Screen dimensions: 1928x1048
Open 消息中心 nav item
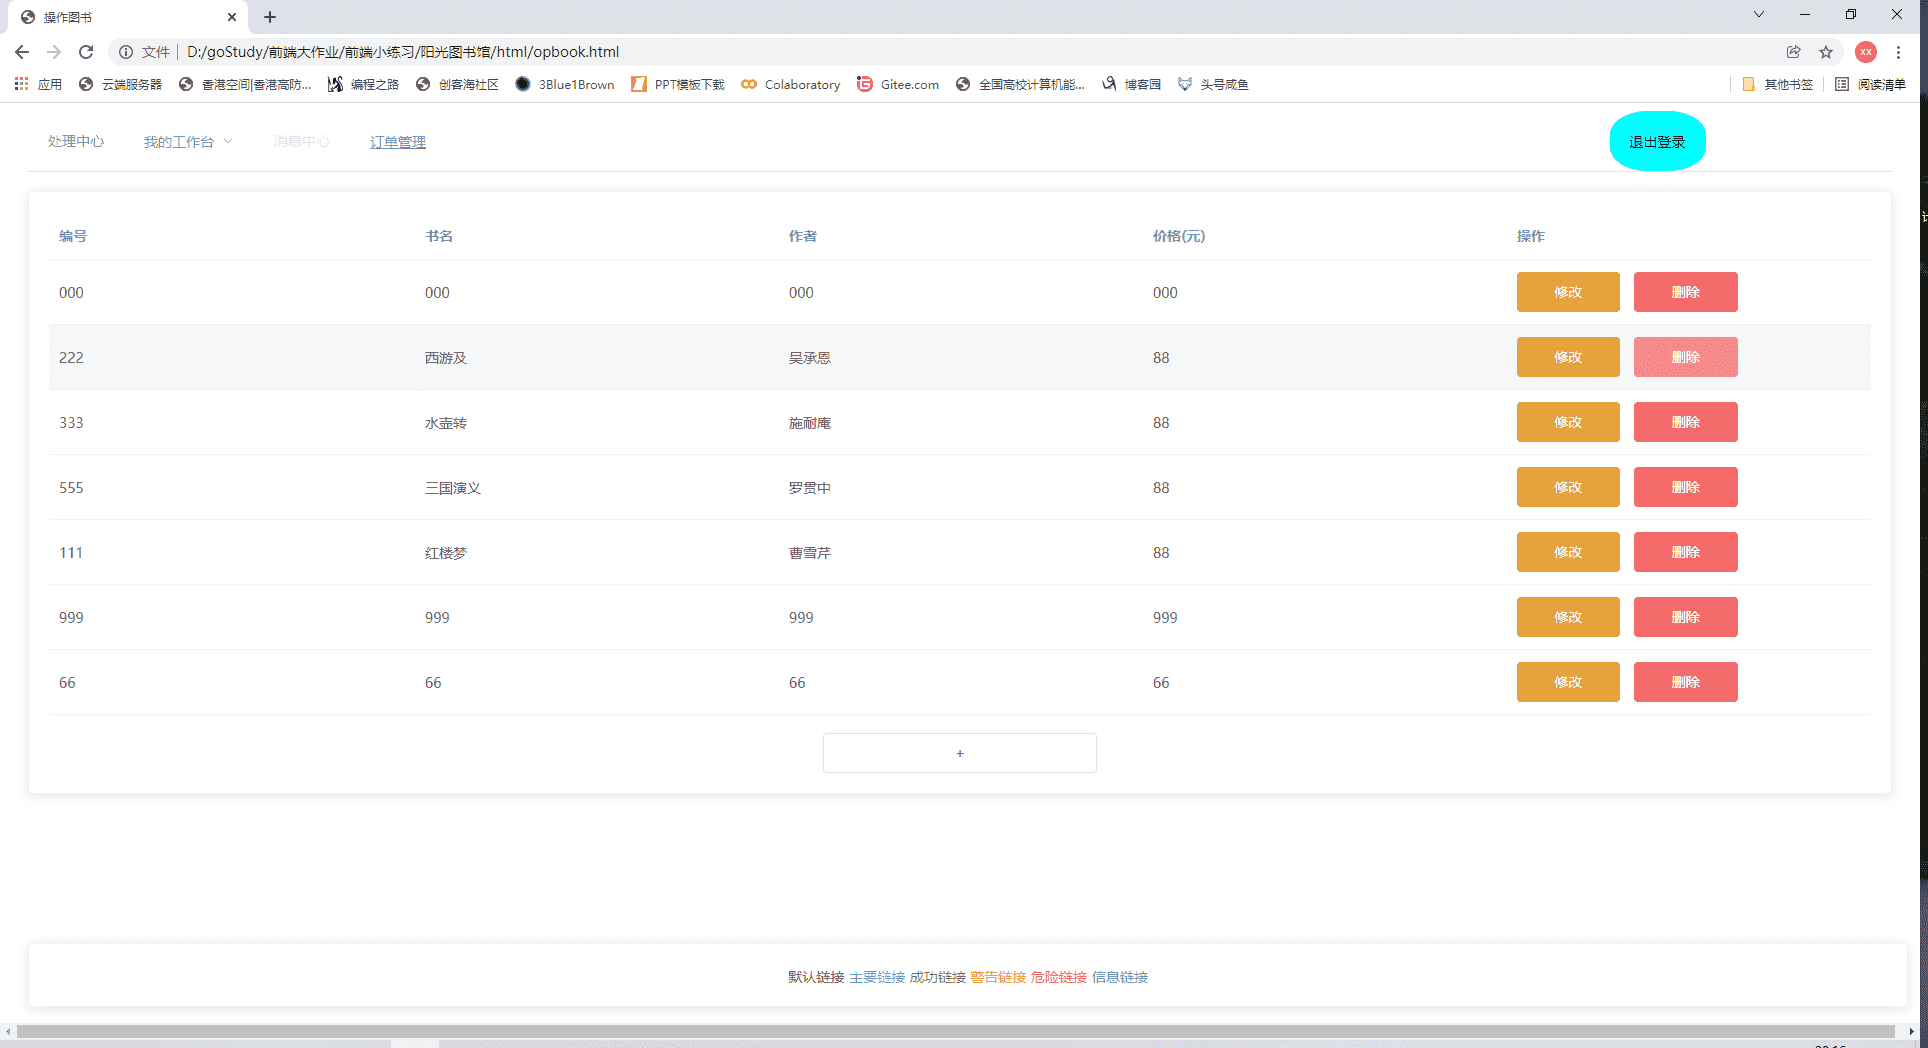point(301,142)
